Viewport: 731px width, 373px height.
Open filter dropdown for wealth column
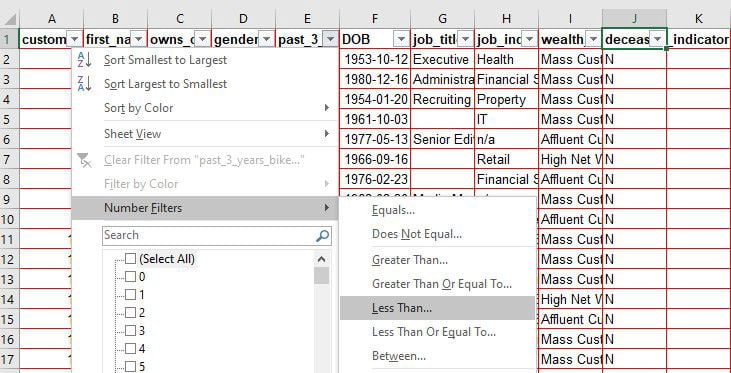pyautogui.click(x=593, y=40)
